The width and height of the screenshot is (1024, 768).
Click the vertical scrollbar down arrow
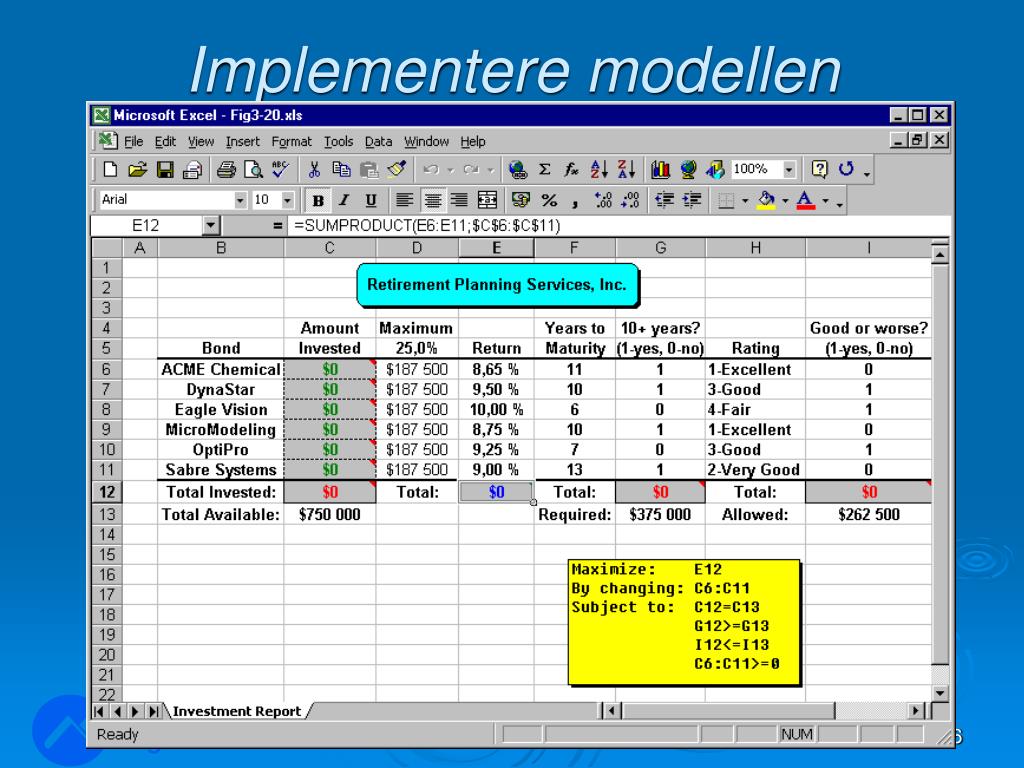(x=940, y=694)
